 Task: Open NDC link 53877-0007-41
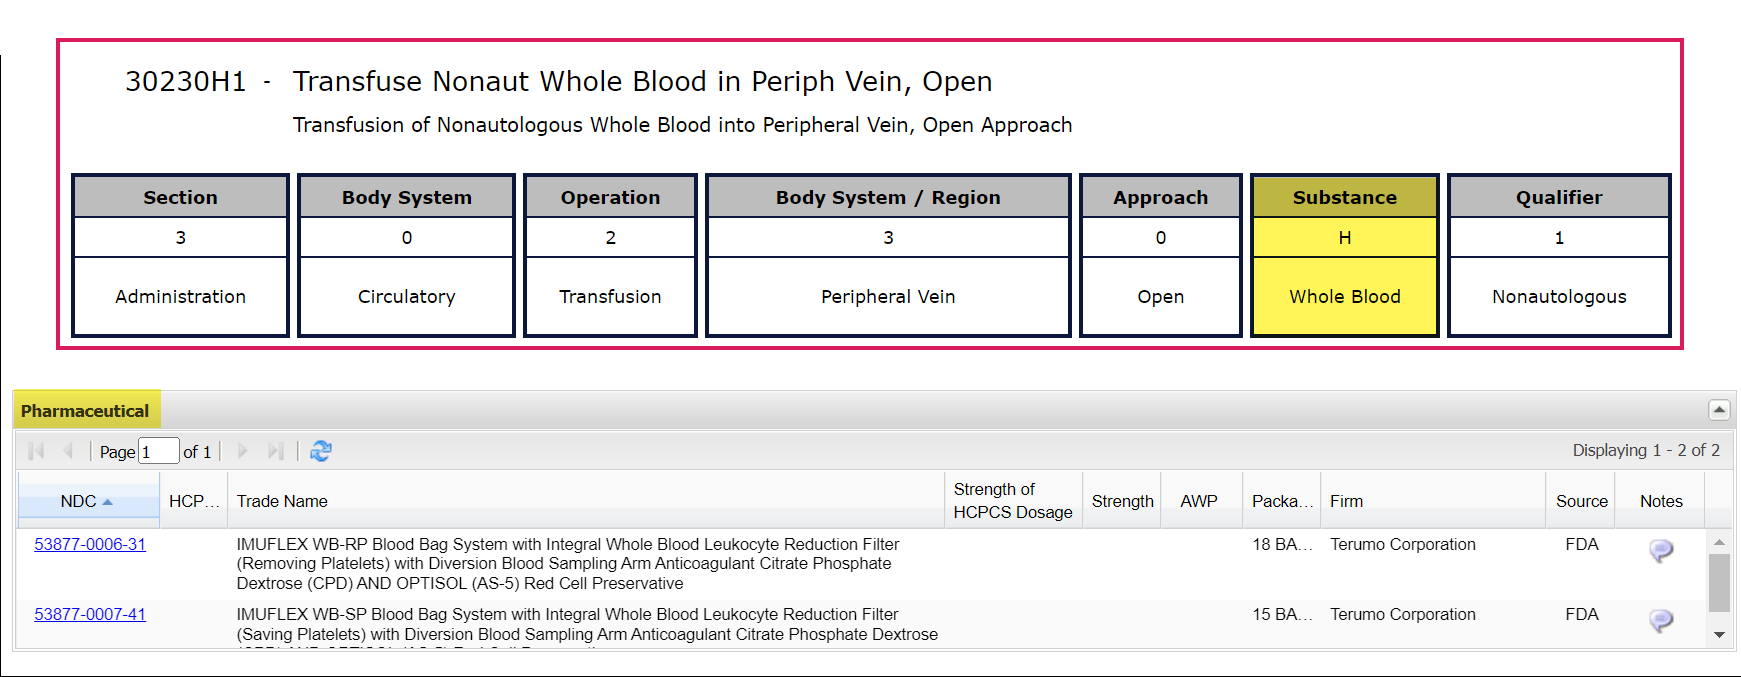pos(90,614)
